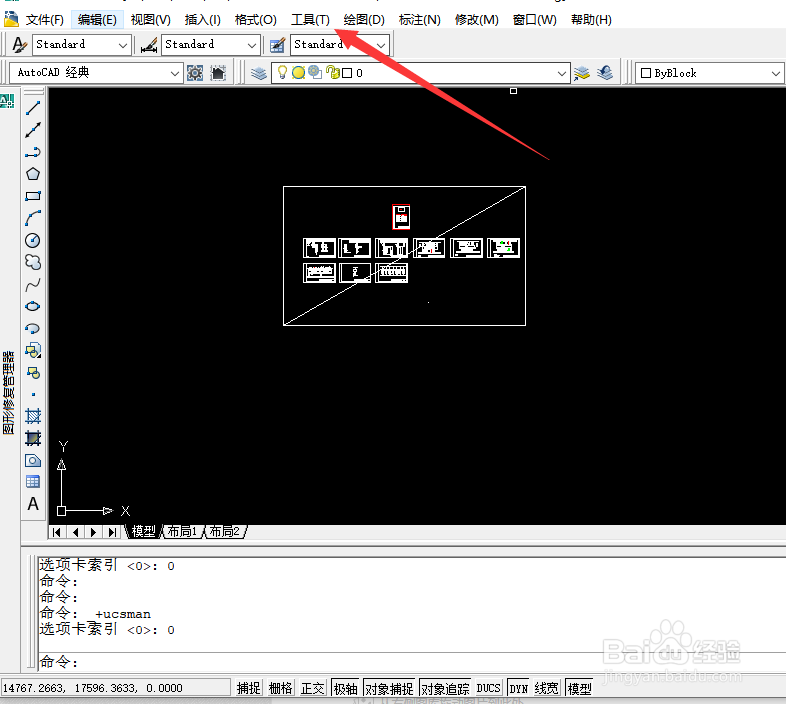The width and height of the screenshot is (786, 704).
Task: Toggle 对象捕捉 object snap
Action: 389,688
